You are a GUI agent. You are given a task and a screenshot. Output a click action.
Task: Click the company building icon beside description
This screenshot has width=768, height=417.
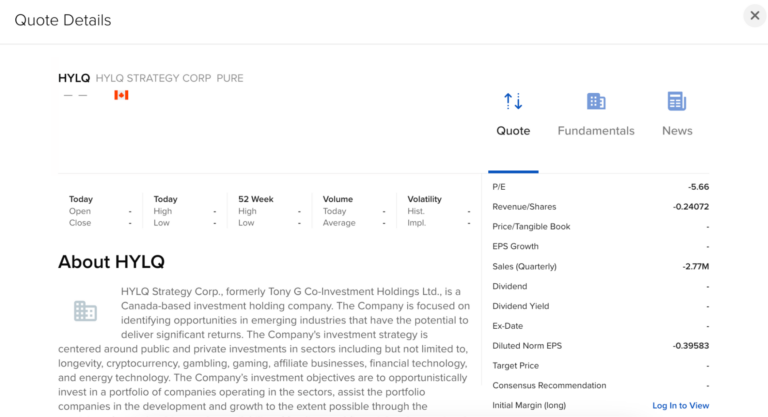tap(85, 311)
